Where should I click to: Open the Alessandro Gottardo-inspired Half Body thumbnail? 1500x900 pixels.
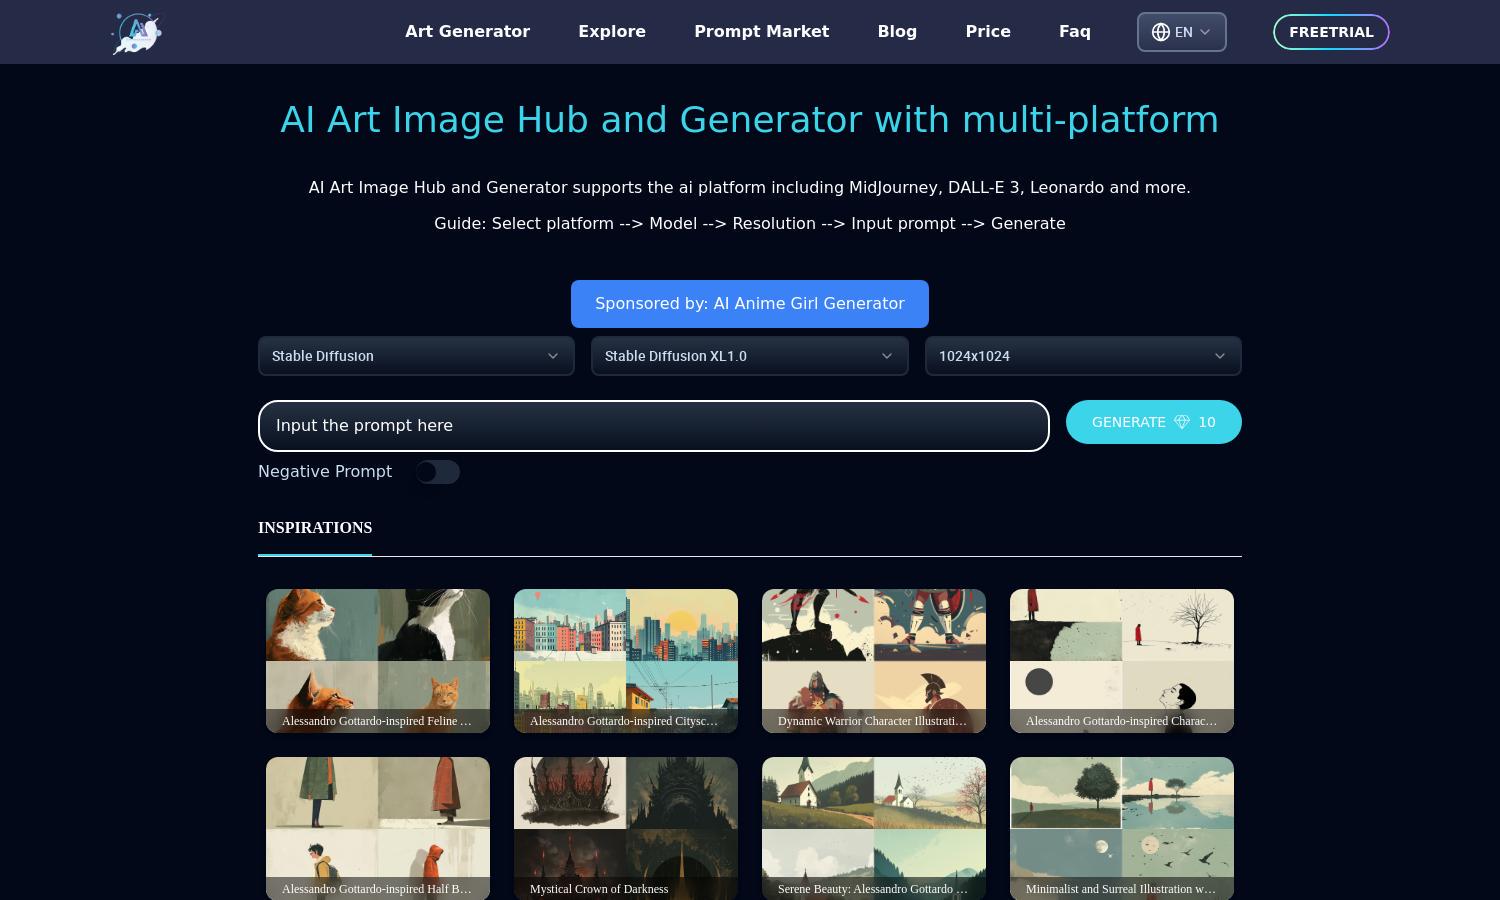(x=378, y=829)
